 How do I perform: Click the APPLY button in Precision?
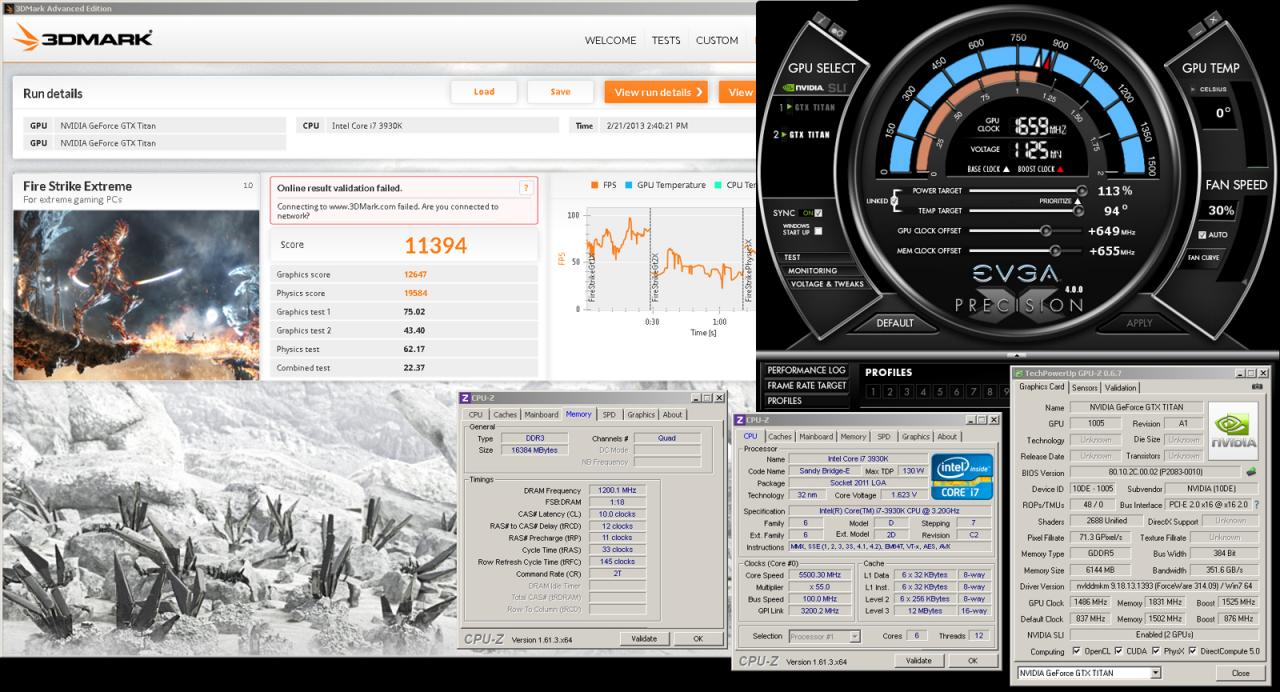click(1139, 323)
